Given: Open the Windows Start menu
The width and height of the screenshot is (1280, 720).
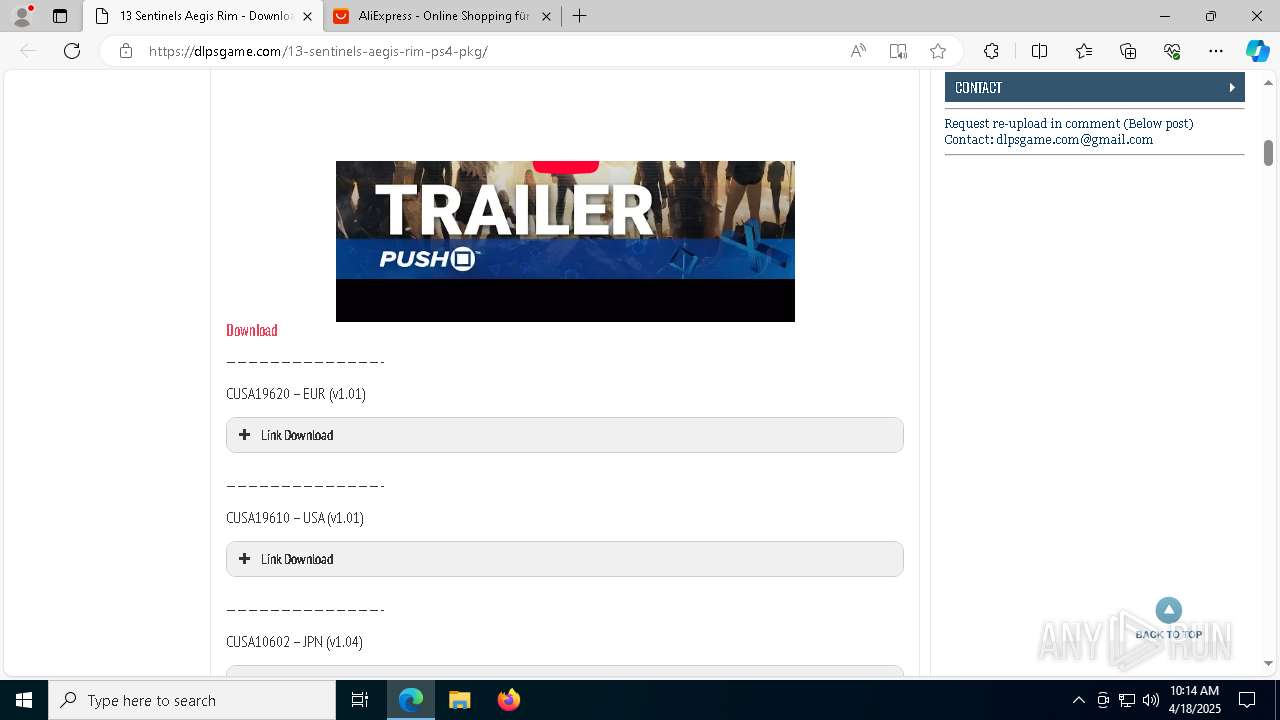Looking at the screenshot, I should [x=24, y=700].
